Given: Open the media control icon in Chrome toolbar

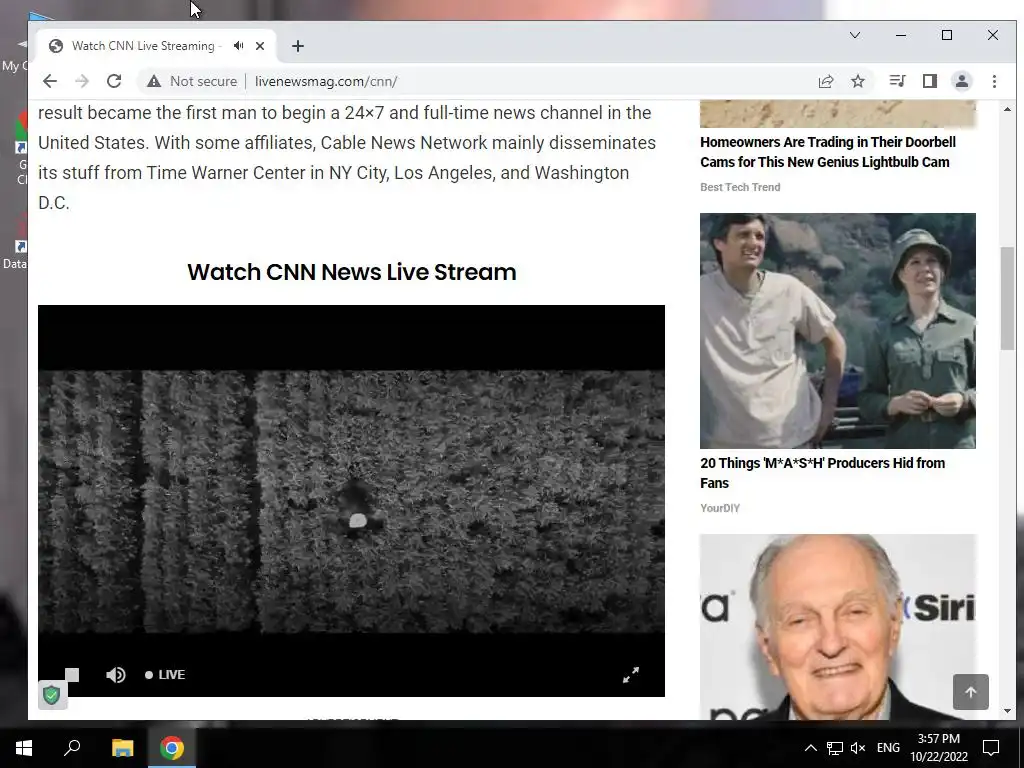Looking at the screenshot, I should click(x=897, y=81).
